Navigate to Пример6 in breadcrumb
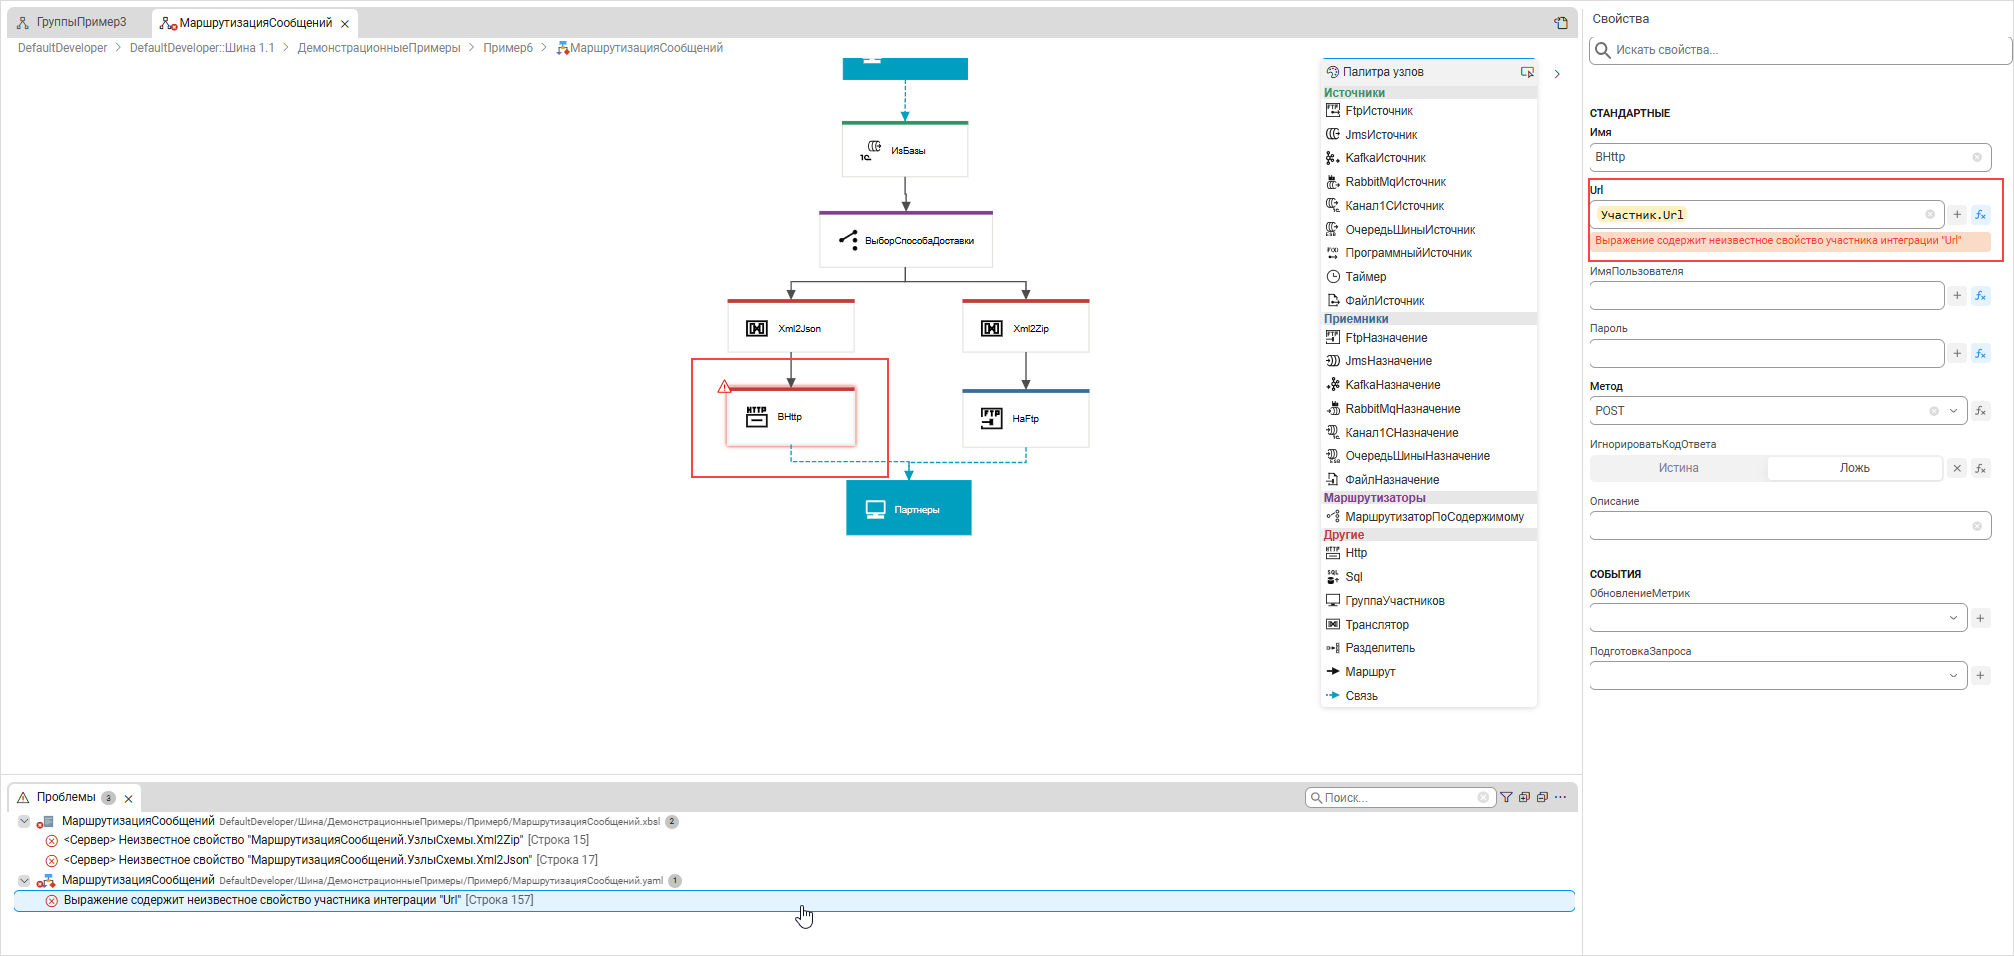 pyautogui.click(x=507, y=48)
